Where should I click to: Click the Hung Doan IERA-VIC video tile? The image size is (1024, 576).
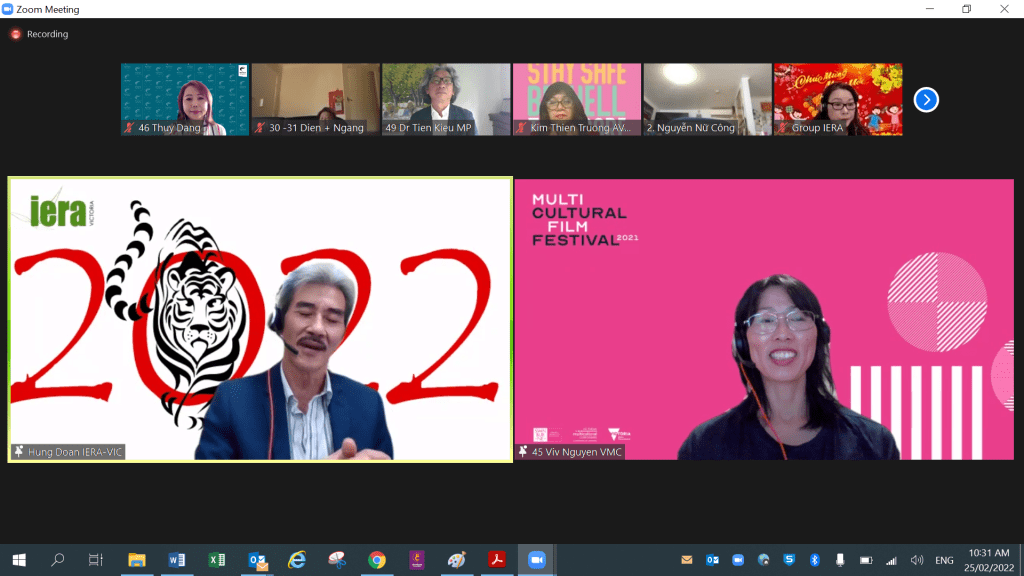(x=260, y=319)
